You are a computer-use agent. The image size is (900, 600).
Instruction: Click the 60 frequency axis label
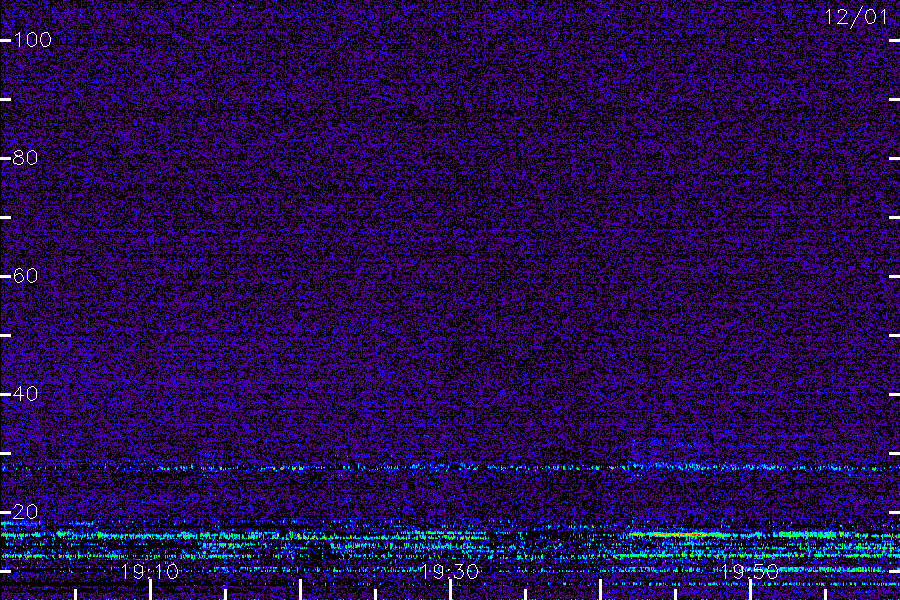coord(25,276)
